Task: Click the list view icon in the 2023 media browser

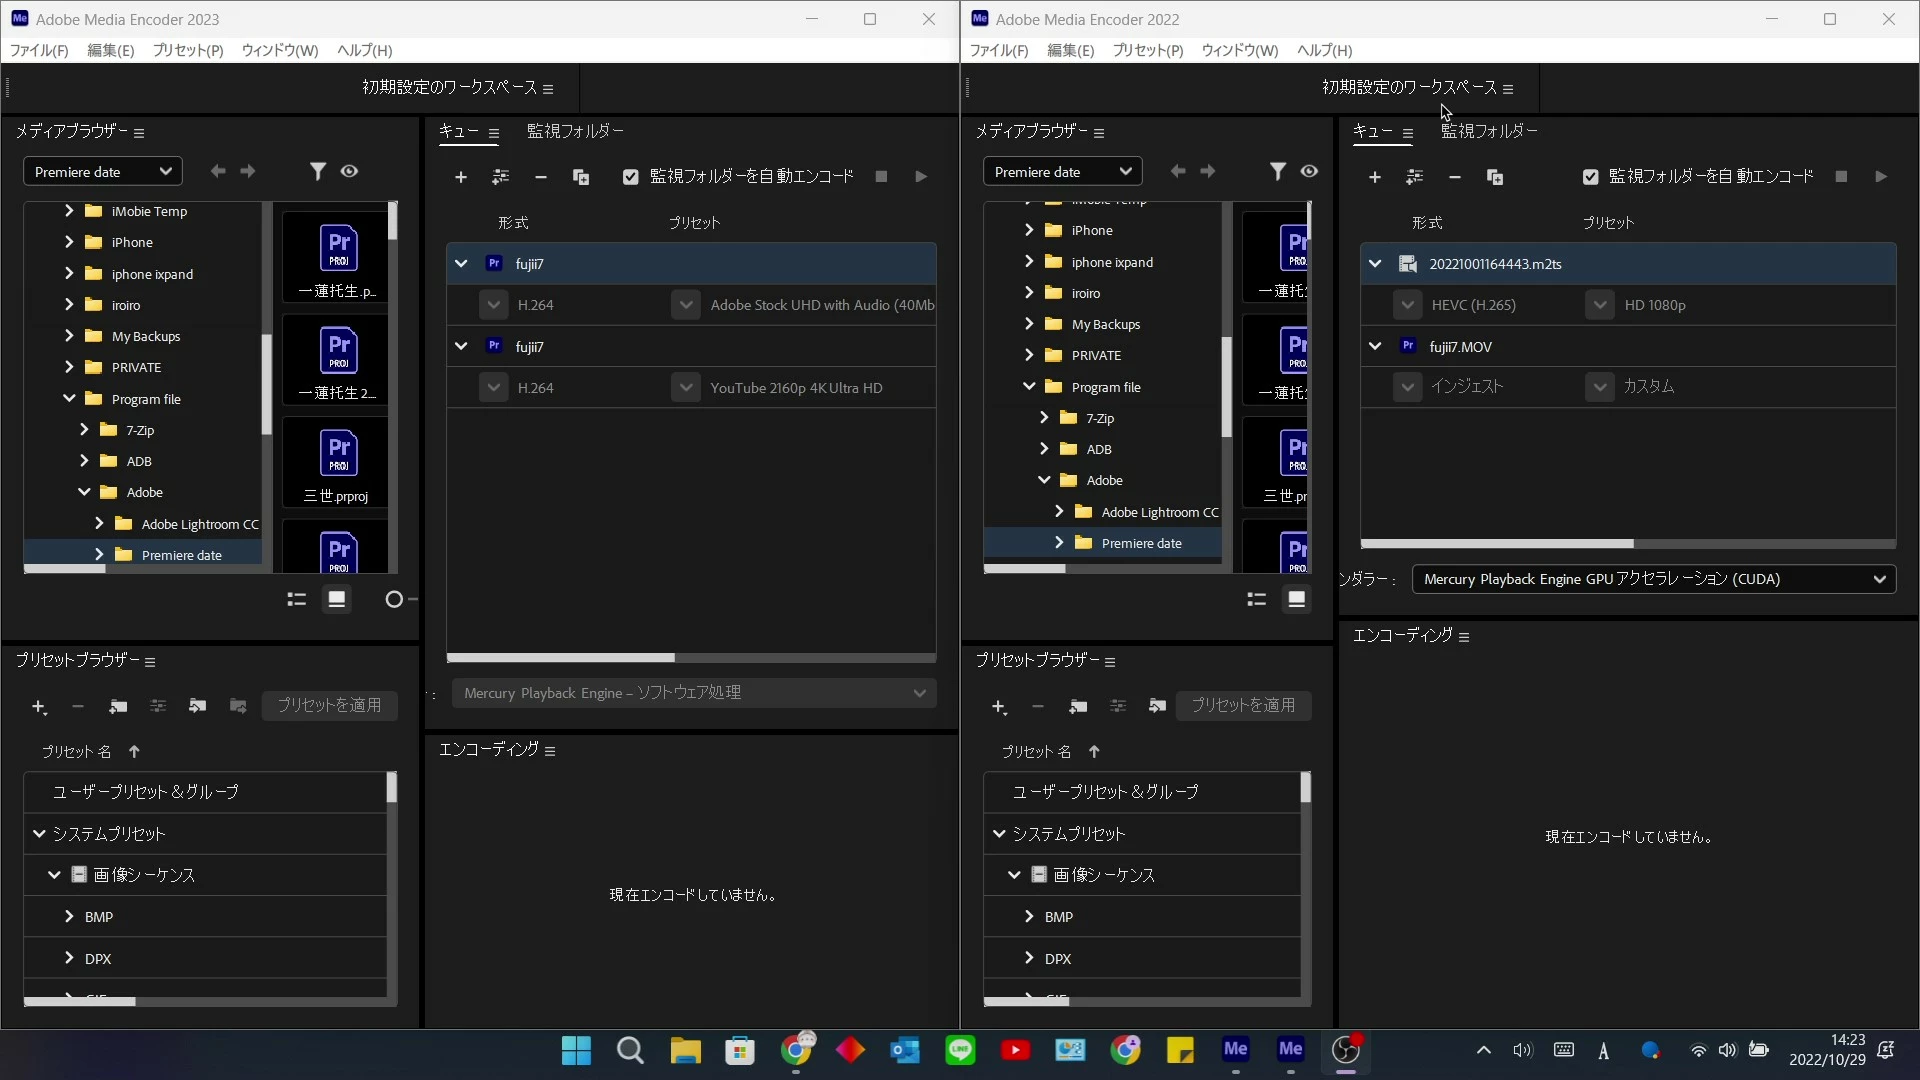Action: point(296,599)
